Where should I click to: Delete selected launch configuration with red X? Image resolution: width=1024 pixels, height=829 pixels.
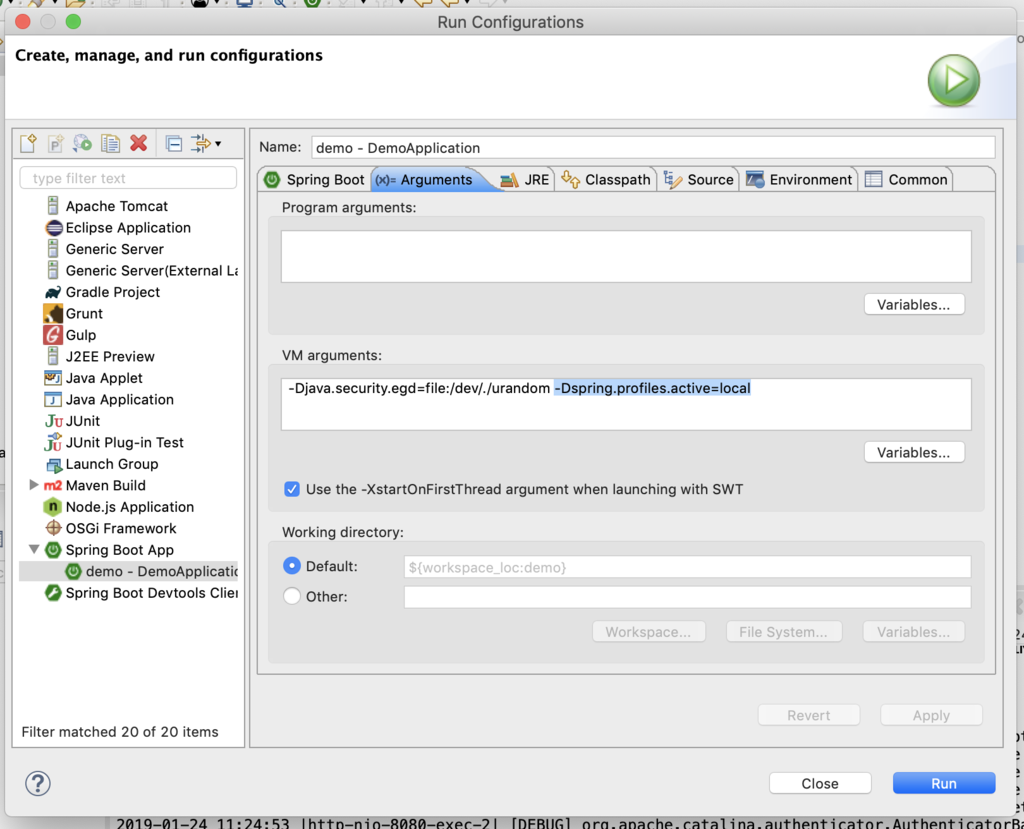pyautogui.click(x=138, y=143)
